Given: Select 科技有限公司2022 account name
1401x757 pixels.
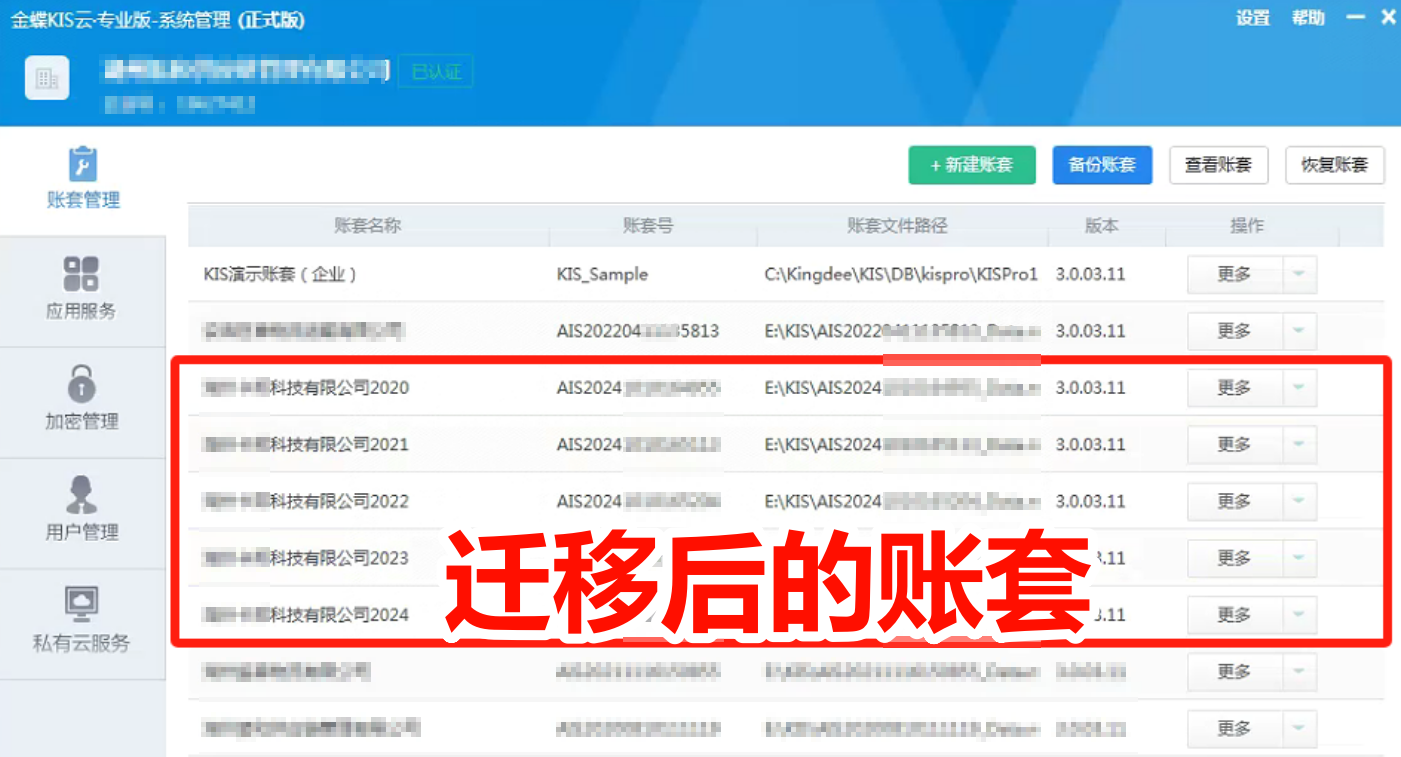Looking at the screenshot, I should pyautogui.click(x=305, y=501).
